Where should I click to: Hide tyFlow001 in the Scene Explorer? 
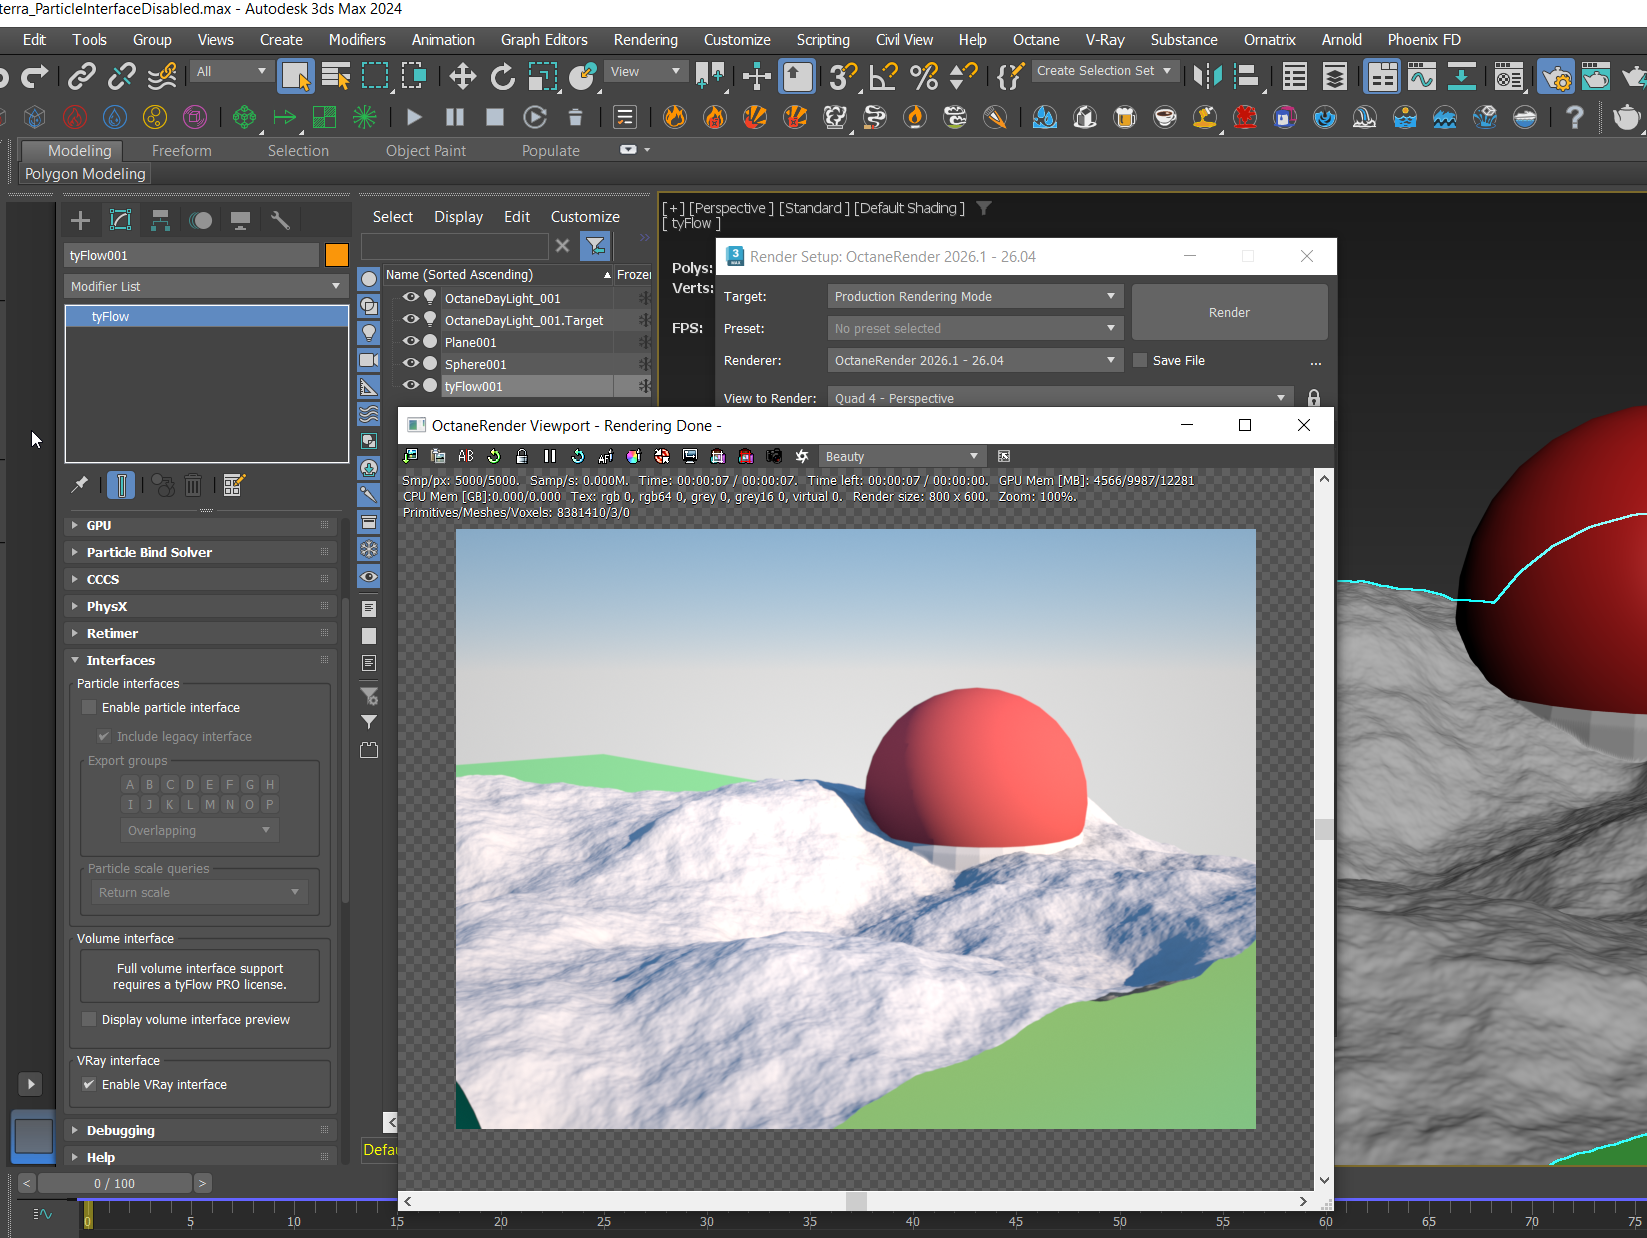[x=411, y=385]
